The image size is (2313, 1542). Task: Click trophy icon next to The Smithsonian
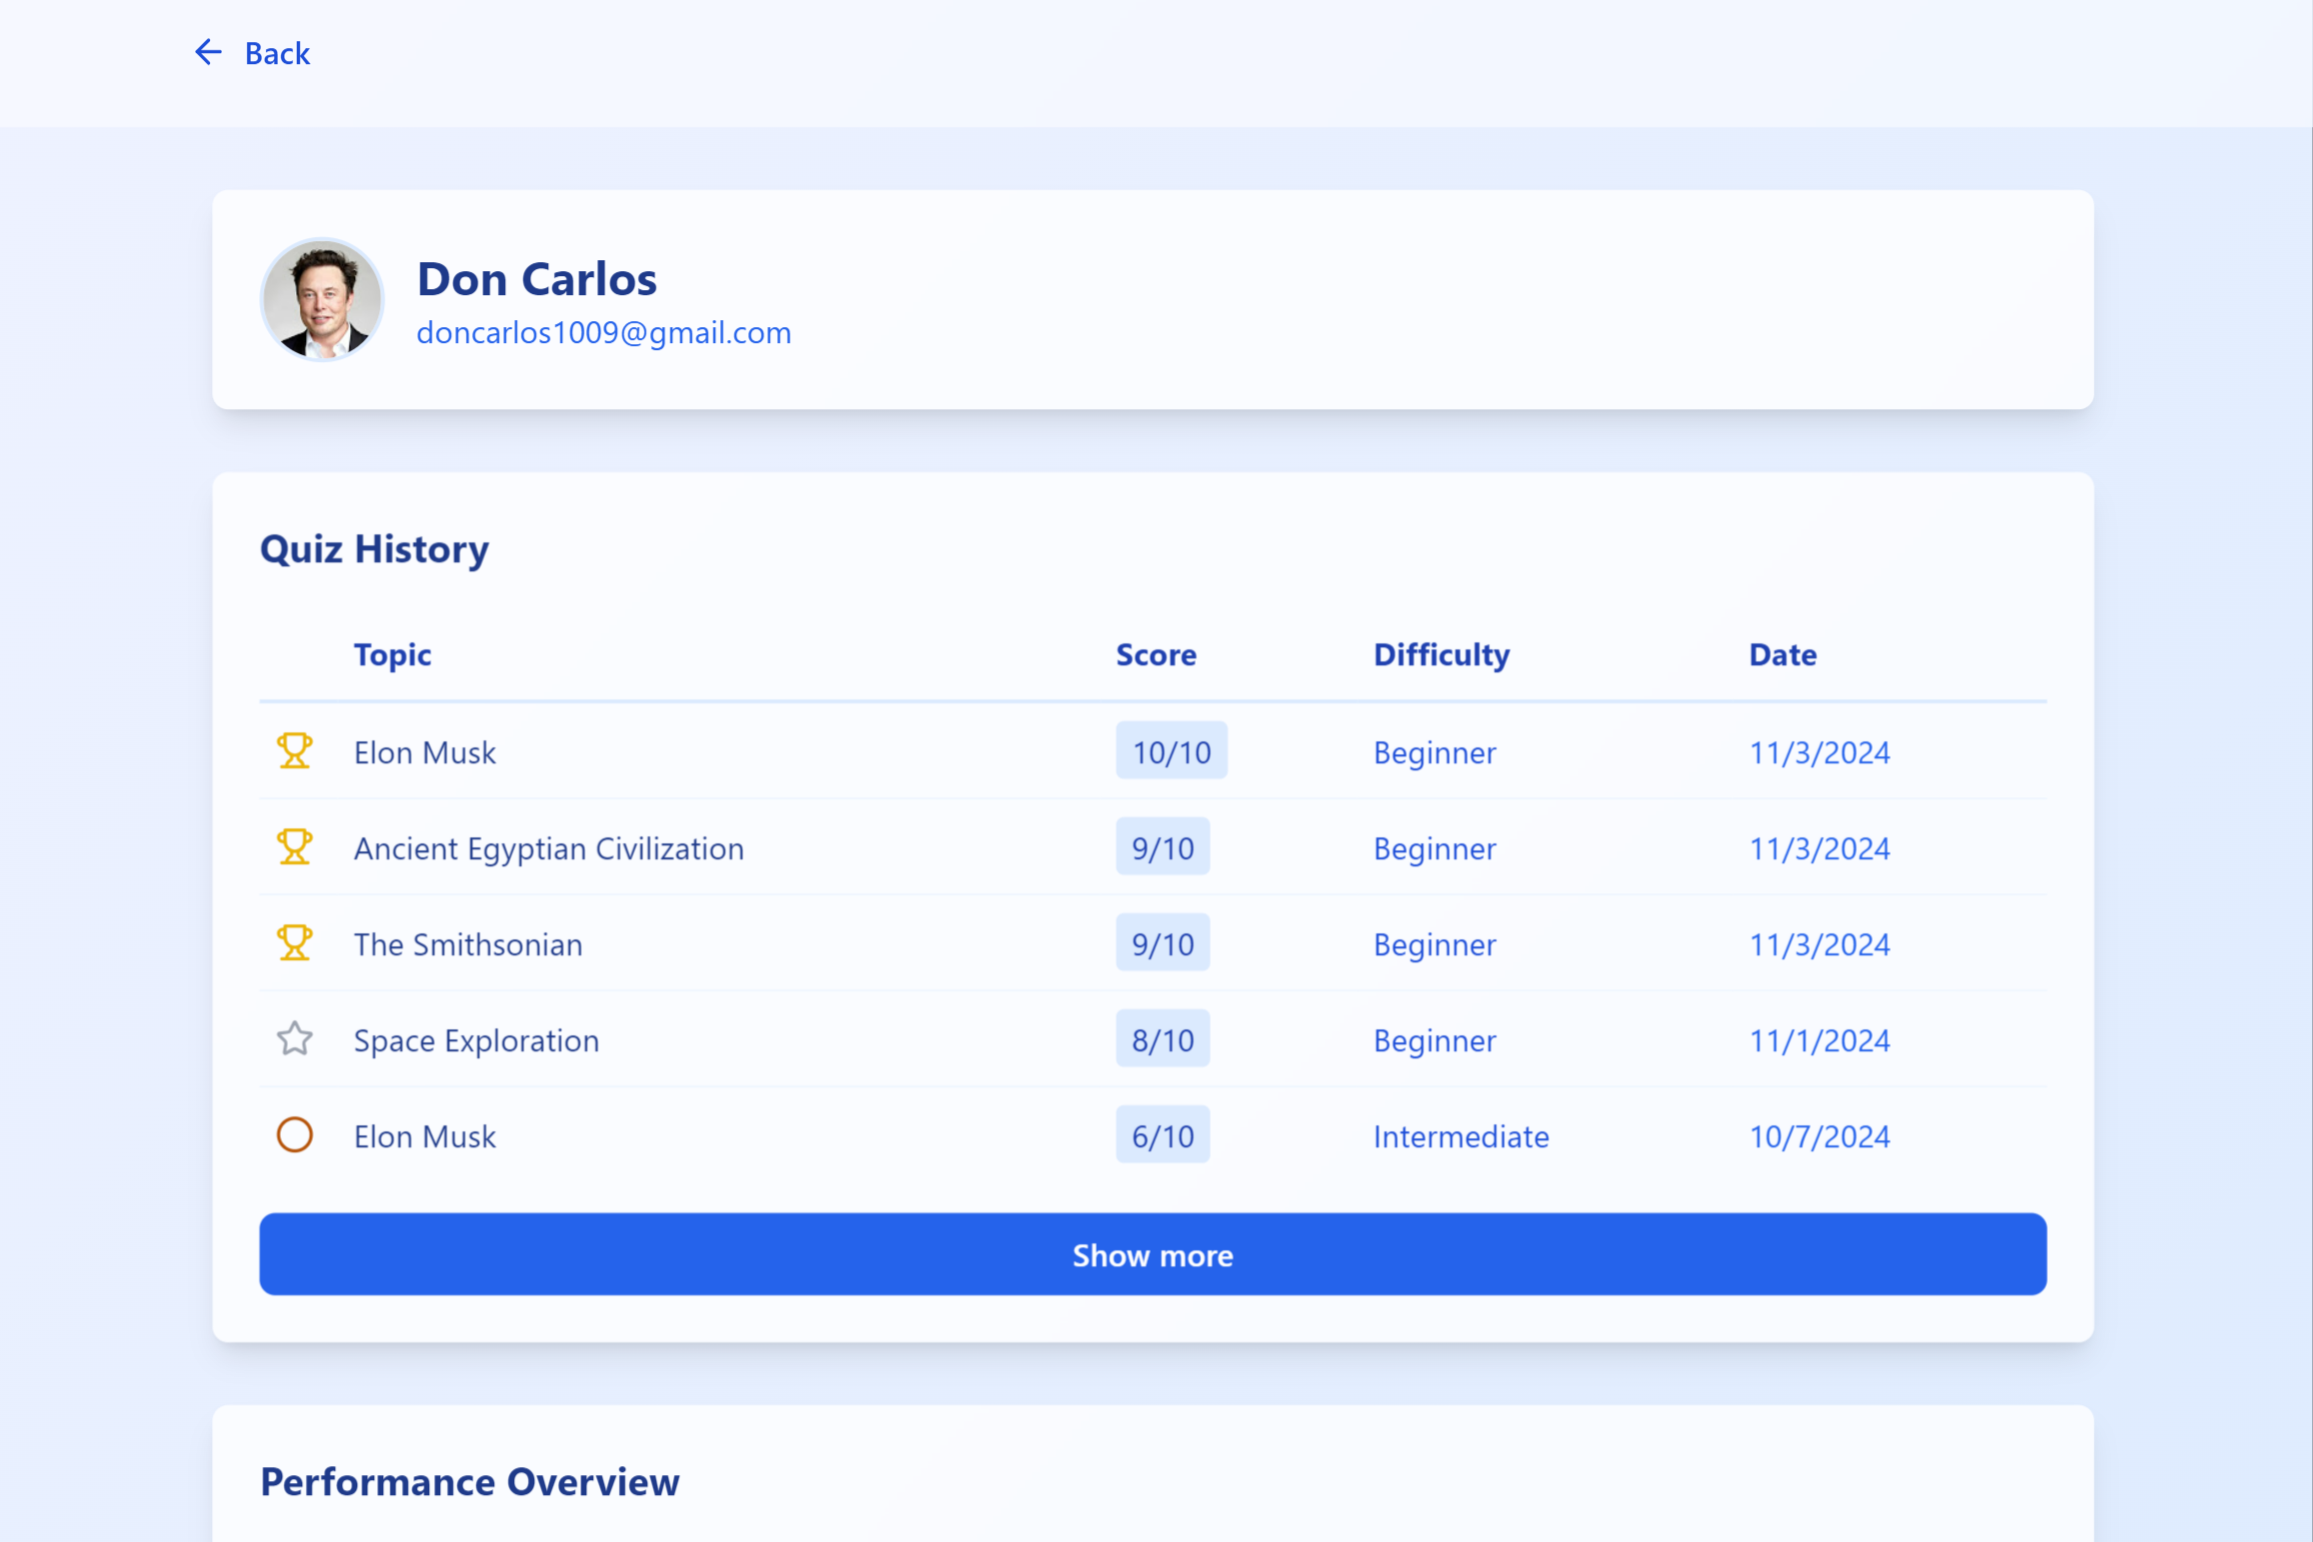pyautogui.click(x=294, y=943)
